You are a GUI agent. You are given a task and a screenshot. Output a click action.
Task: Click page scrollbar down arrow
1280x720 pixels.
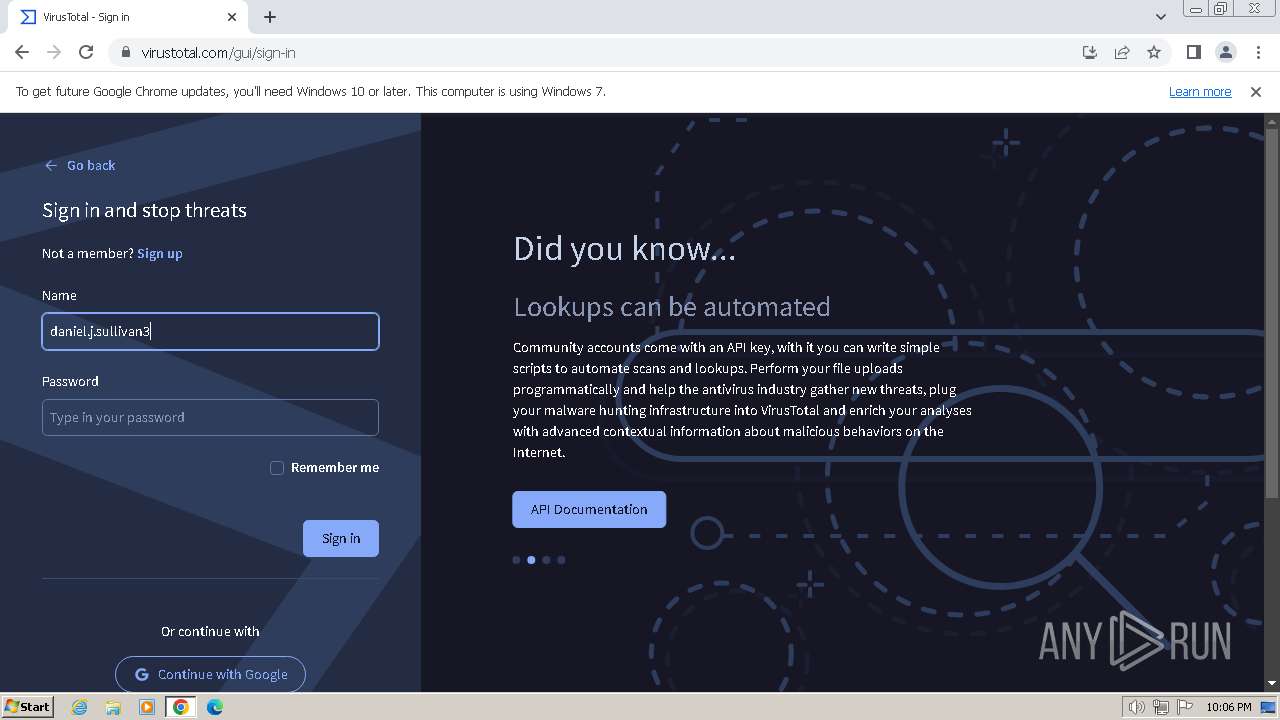click(x=1272, y=683)
